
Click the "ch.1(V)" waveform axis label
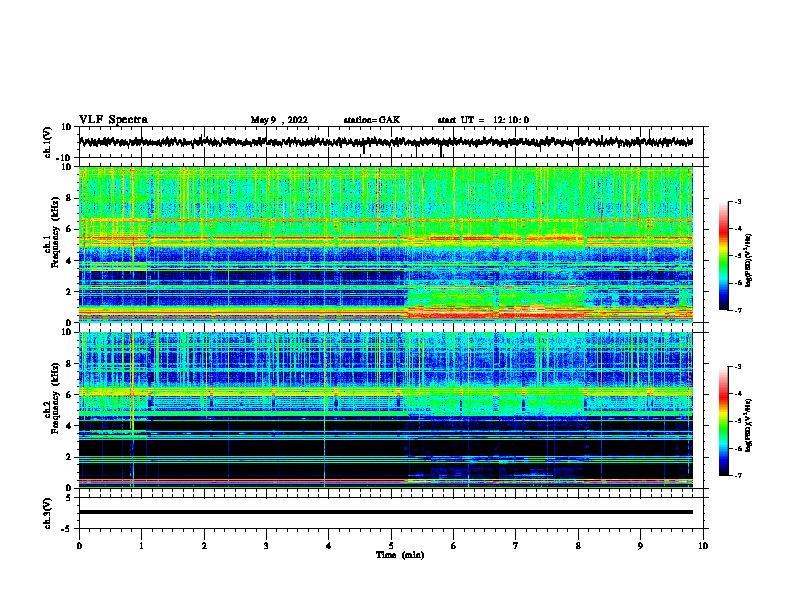[x=48, y=142]
